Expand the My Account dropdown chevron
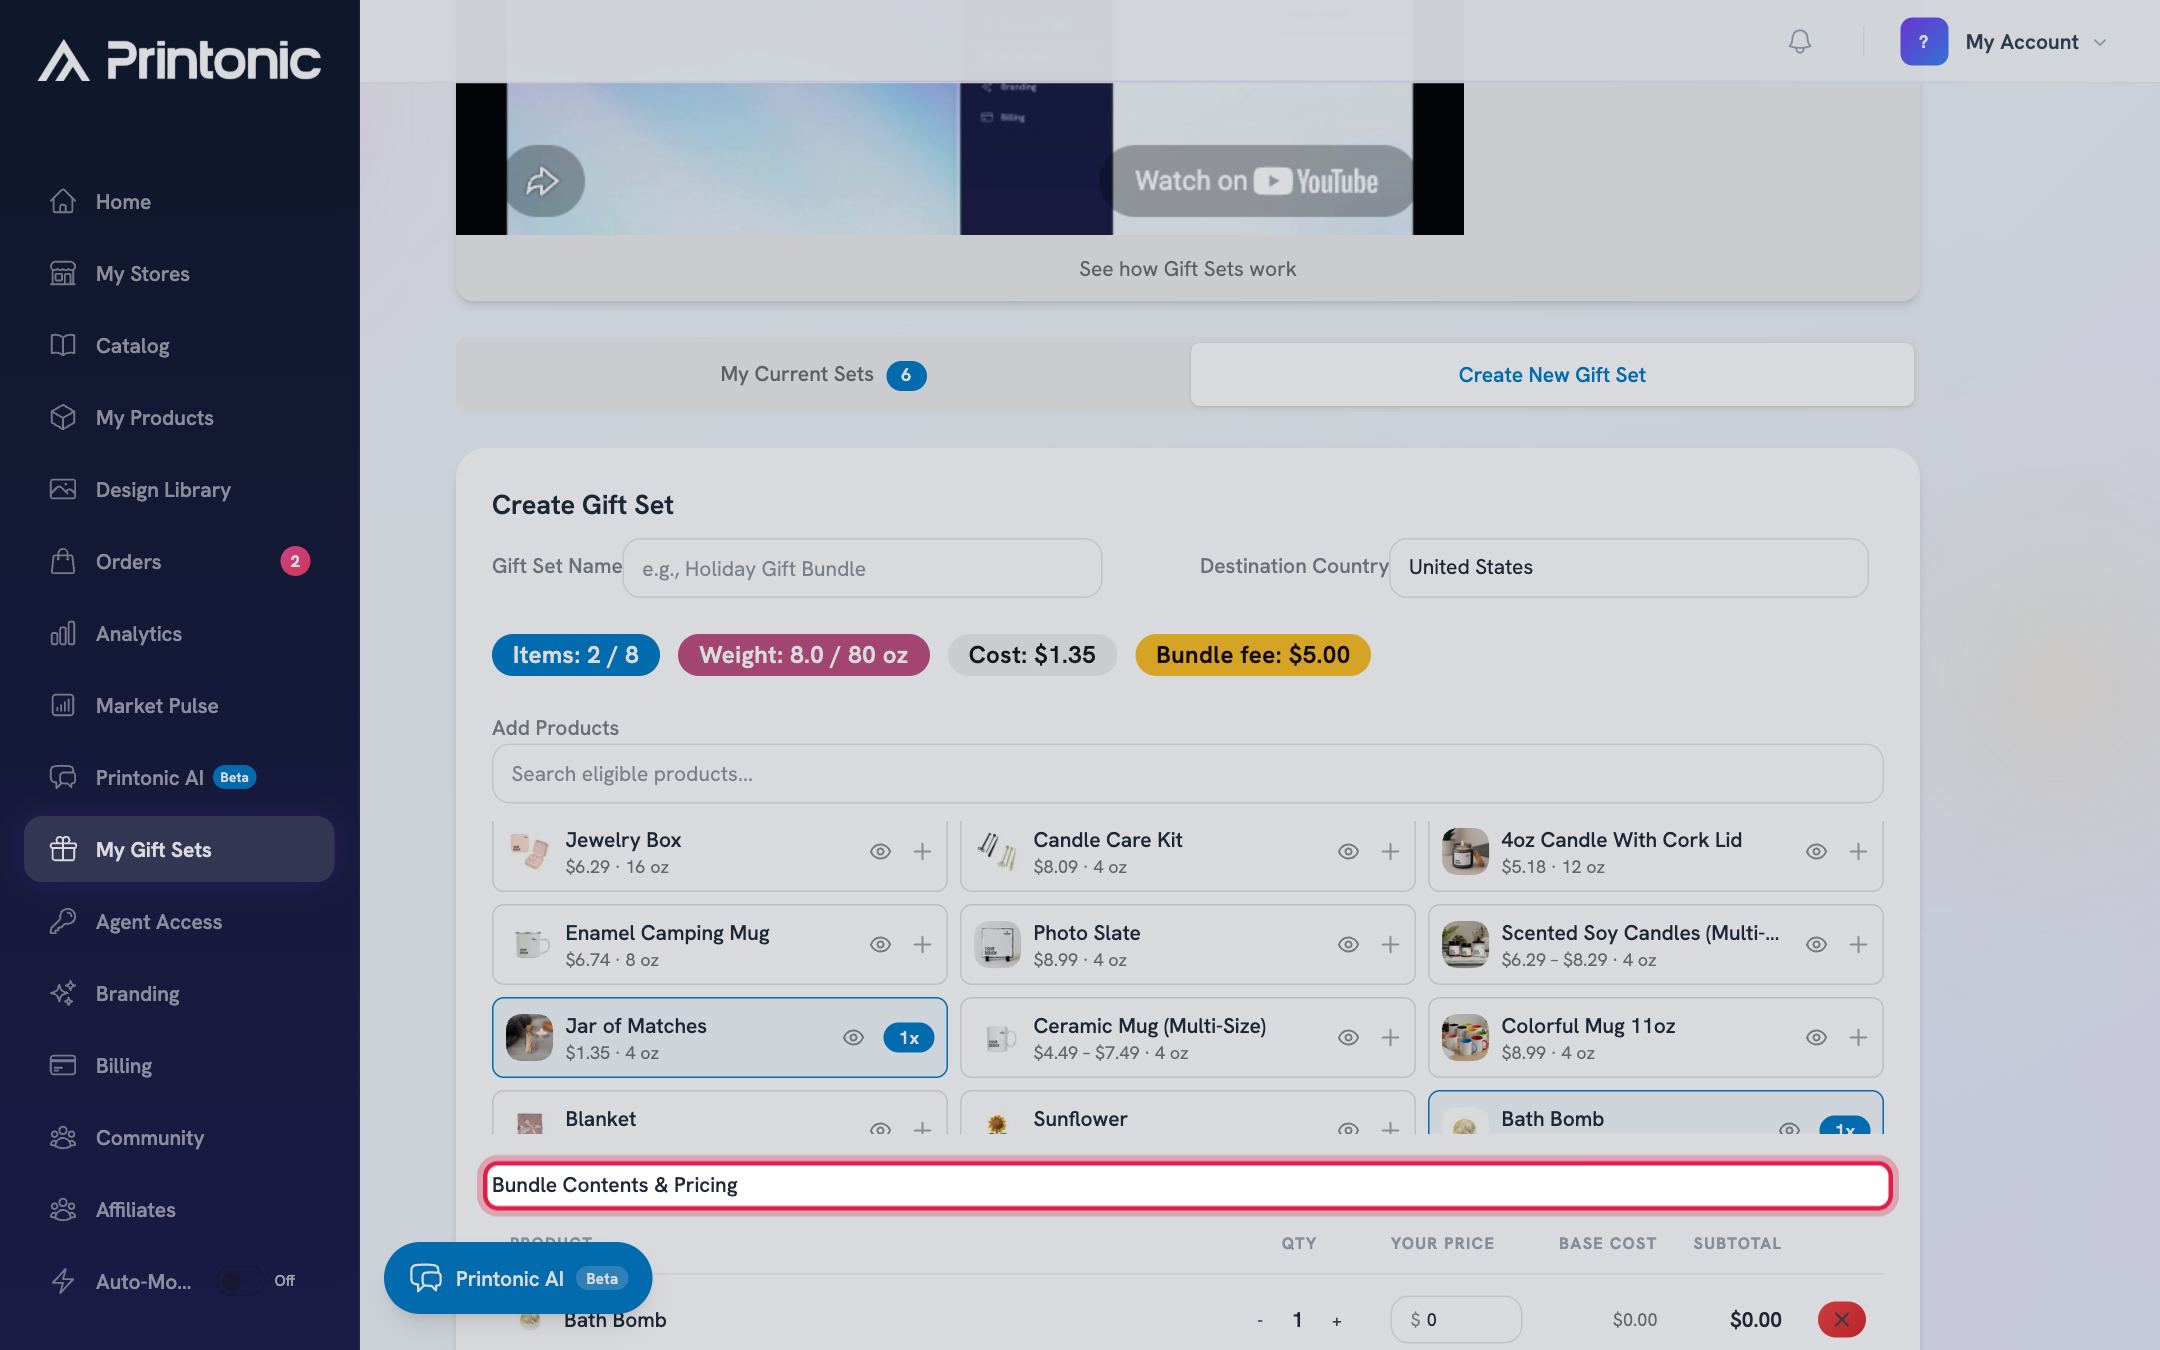Viewport: 2160px width, 1350px height. click(2100, 43)
